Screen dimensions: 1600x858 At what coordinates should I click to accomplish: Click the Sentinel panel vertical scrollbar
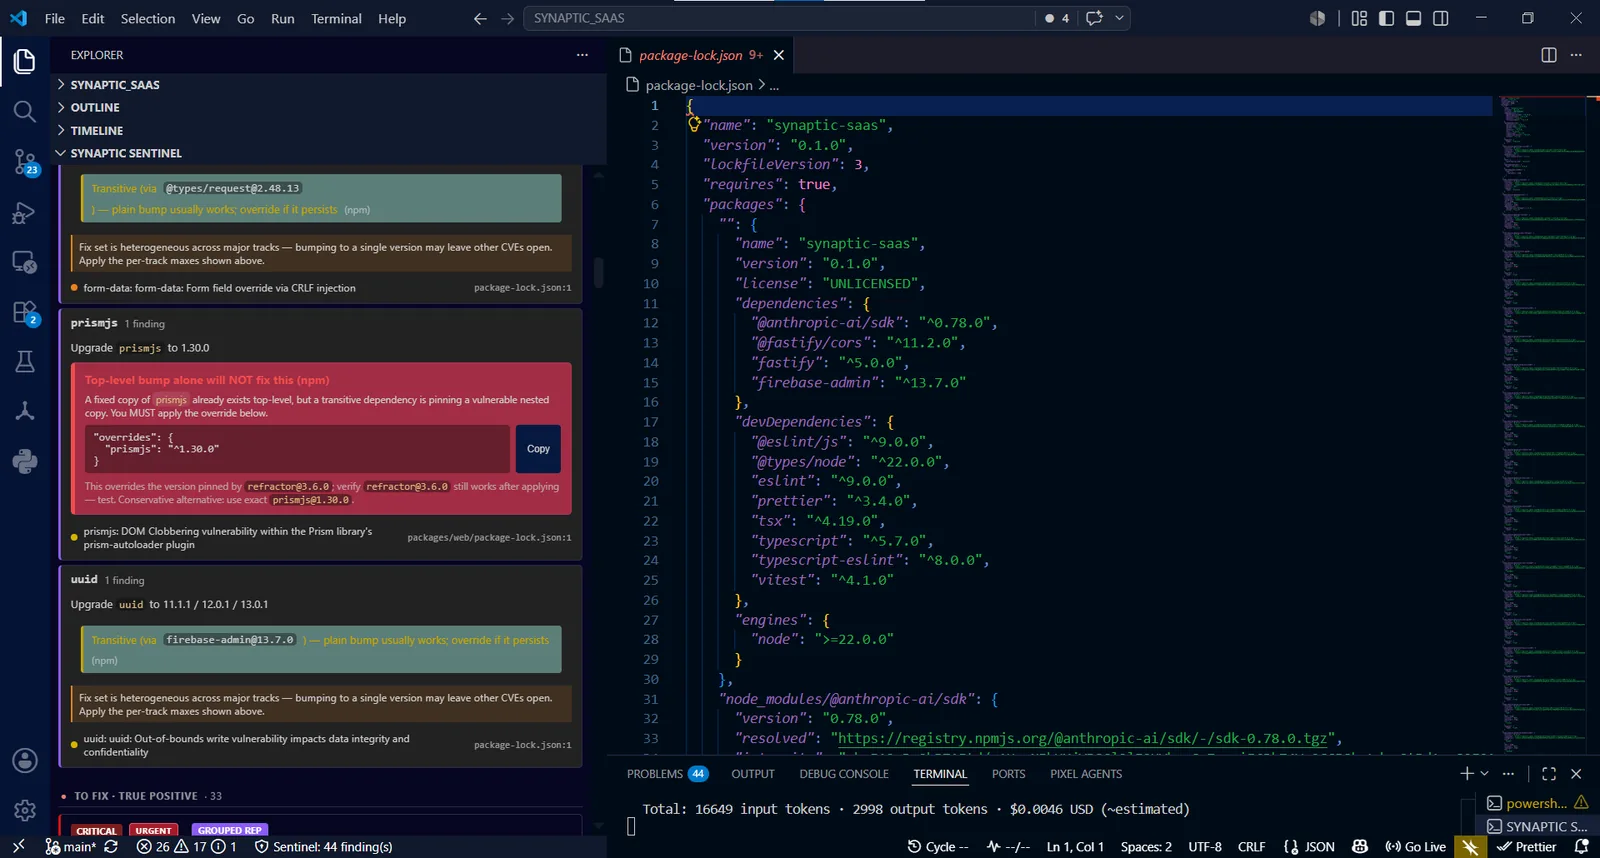pyautogui.click(x=598, y=273)
